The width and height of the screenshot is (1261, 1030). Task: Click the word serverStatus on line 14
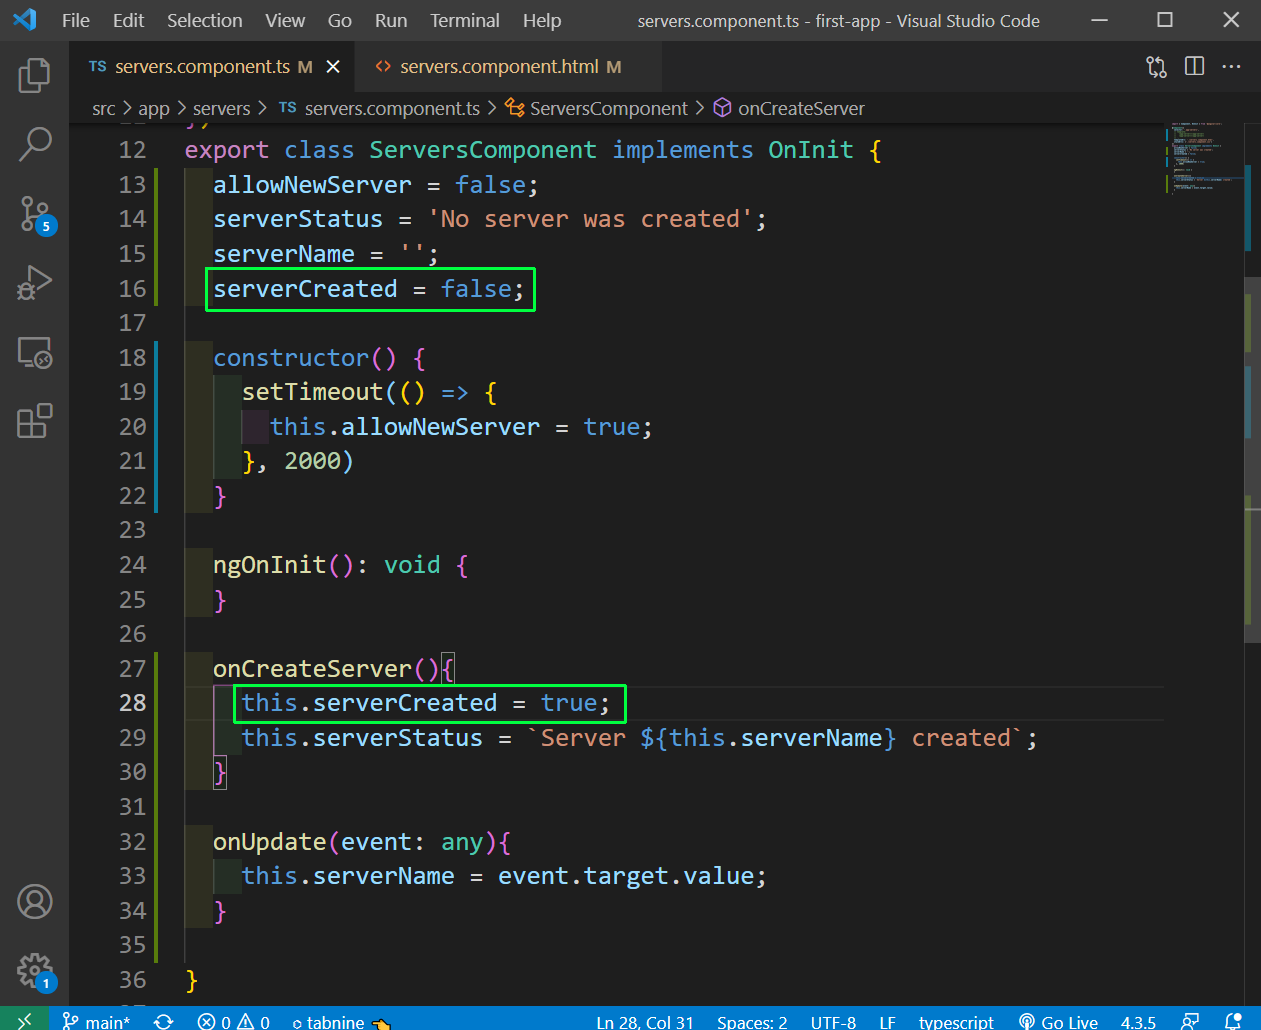pos(298,219)
